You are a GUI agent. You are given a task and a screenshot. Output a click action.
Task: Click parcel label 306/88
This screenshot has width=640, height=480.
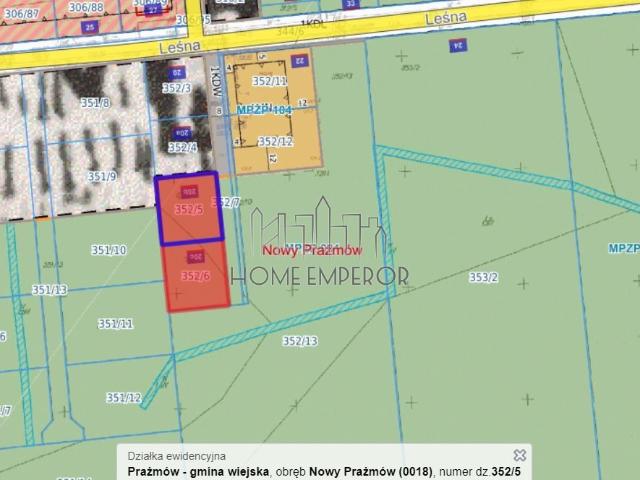(86, 7)
